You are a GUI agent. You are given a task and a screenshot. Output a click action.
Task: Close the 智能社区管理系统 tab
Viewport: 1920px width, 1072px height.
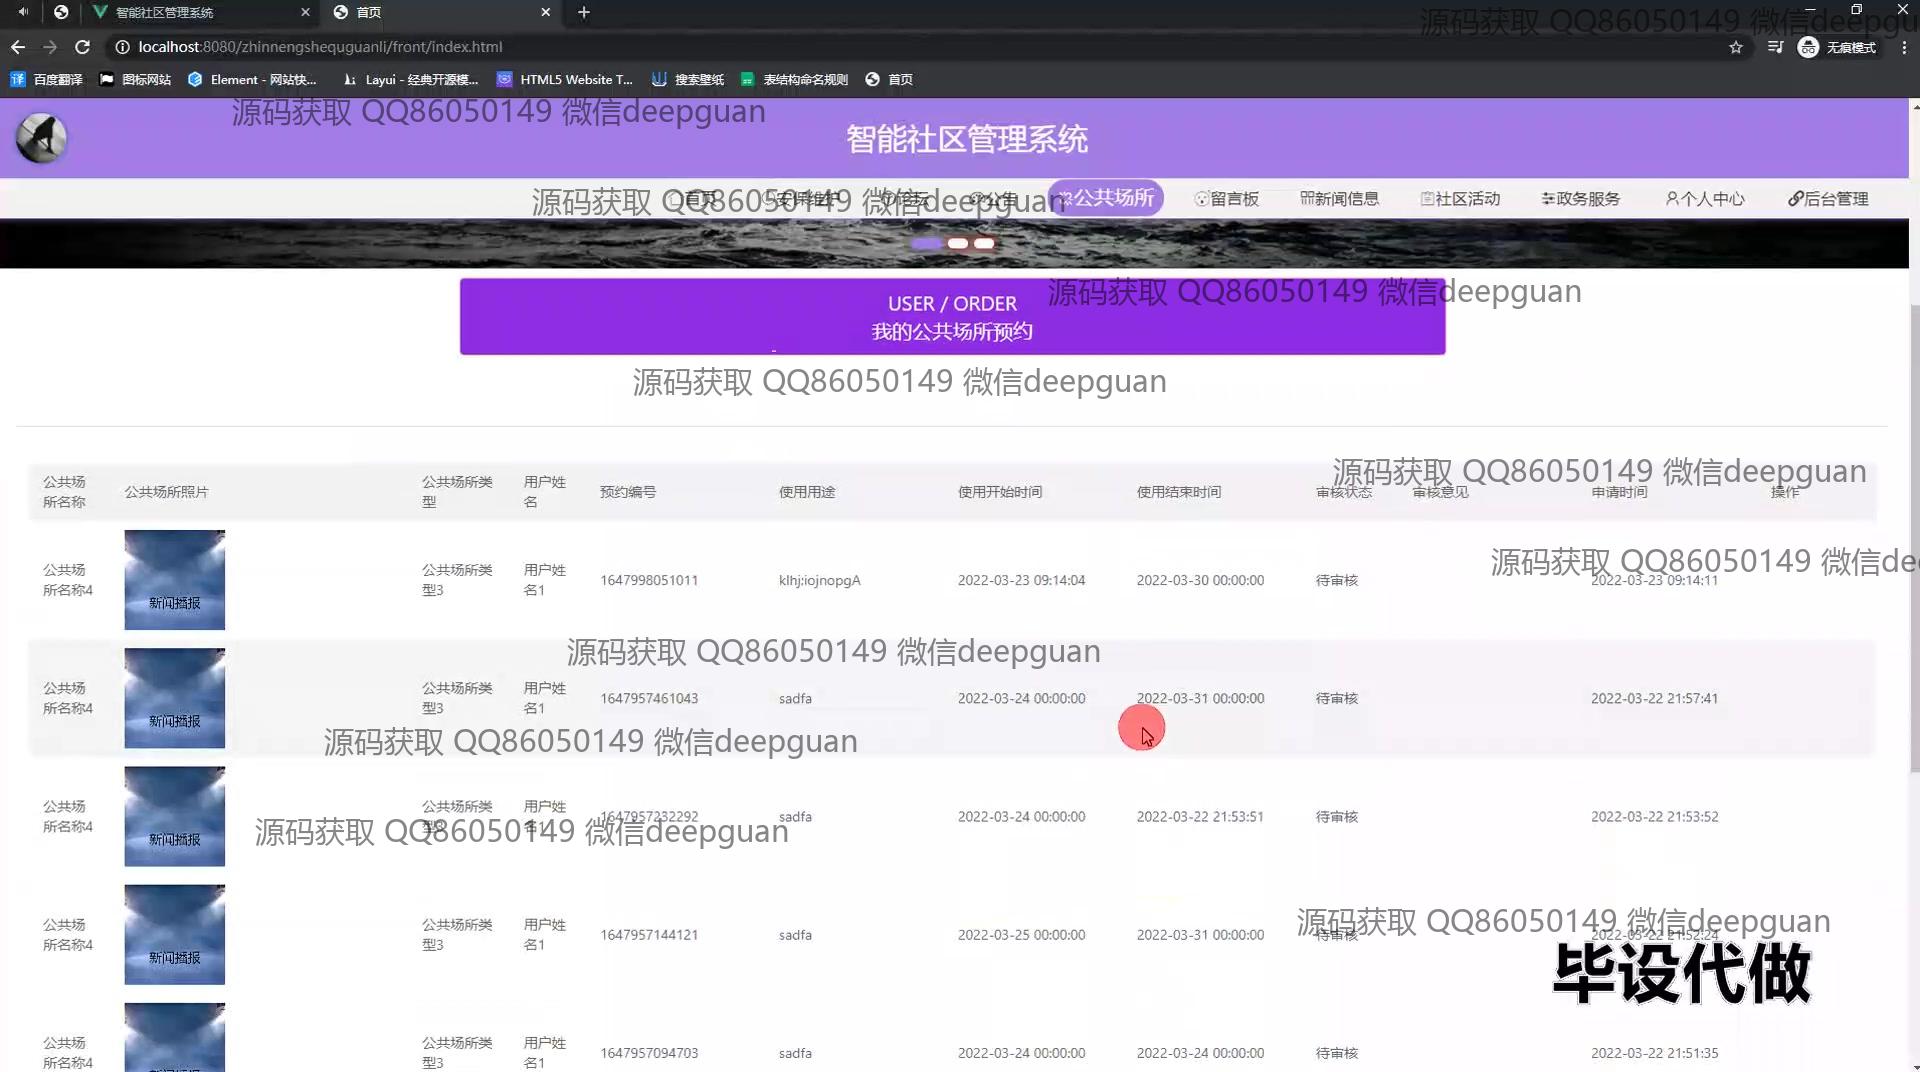tap(306, 12)
